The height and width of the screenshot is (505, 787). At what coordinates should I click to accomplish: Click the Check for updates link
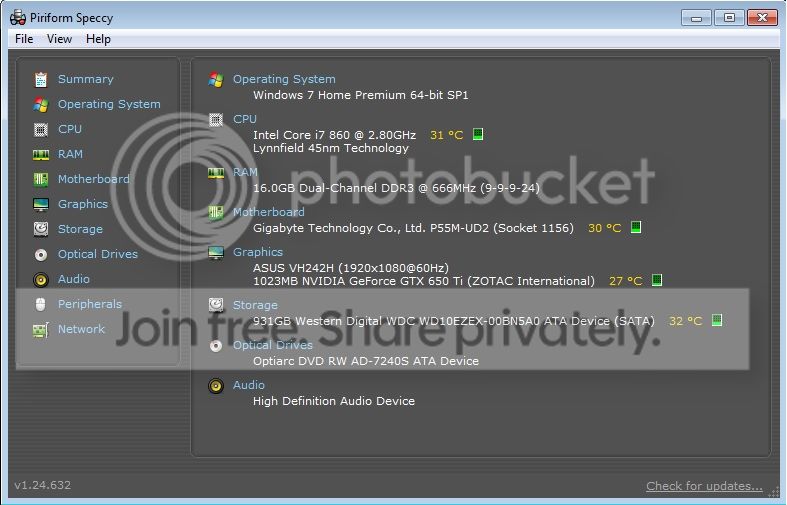(704, 486)
